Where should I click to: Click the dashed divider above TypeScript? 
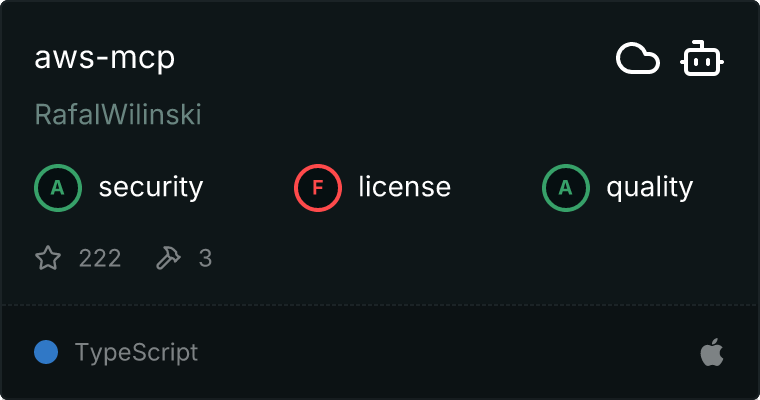click(380, 304)
